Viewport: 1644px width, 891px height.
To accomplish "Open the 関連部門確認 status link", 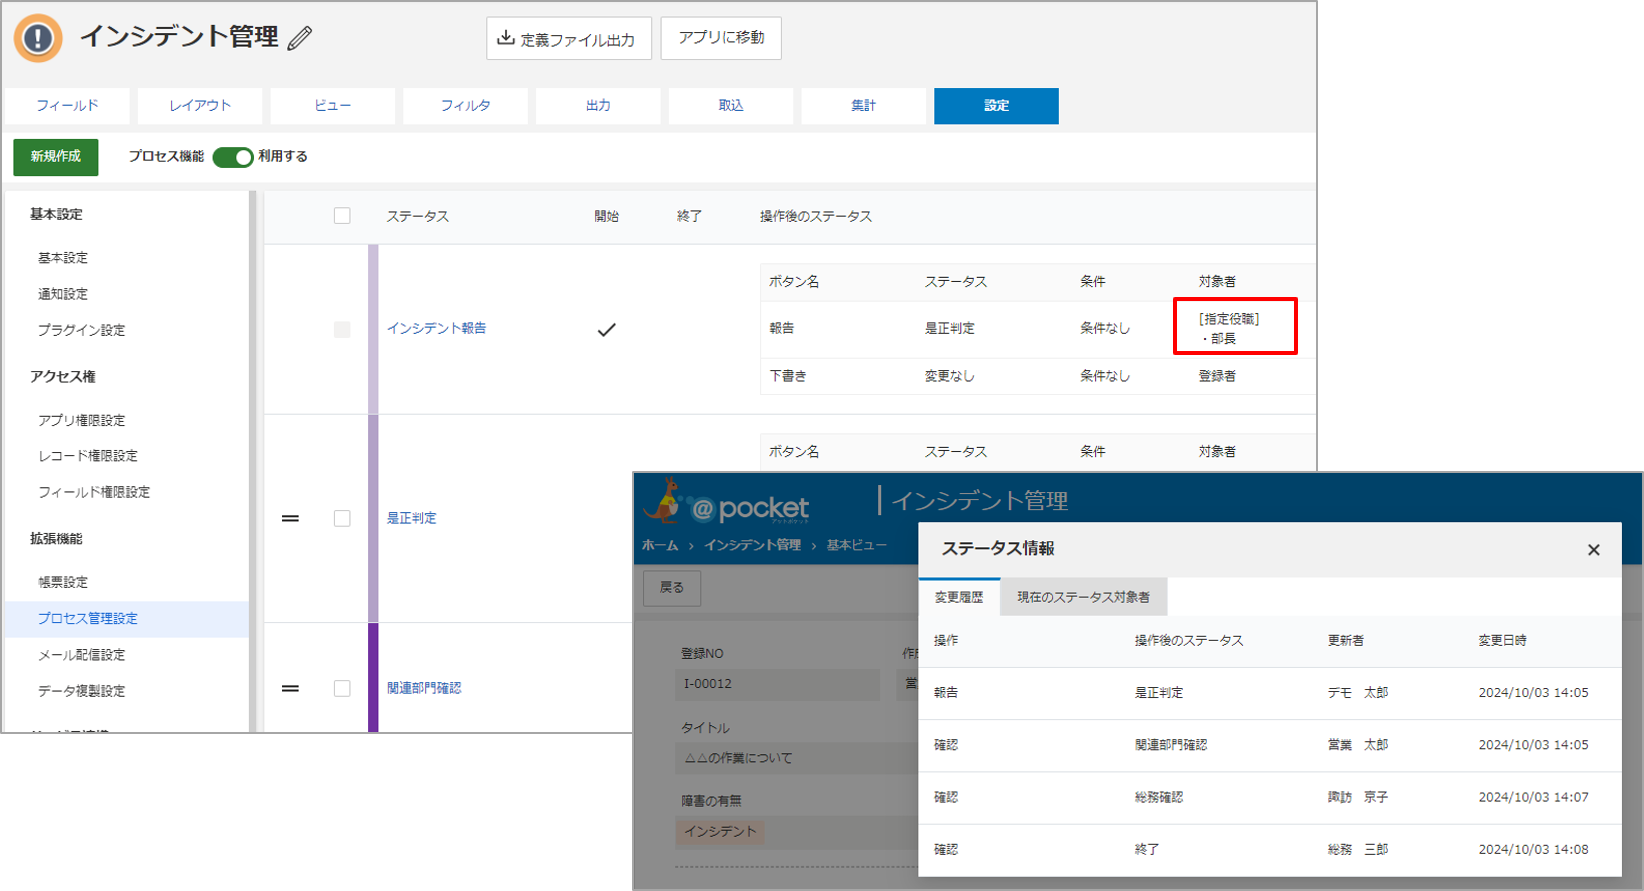I will [x=424, y=688].
